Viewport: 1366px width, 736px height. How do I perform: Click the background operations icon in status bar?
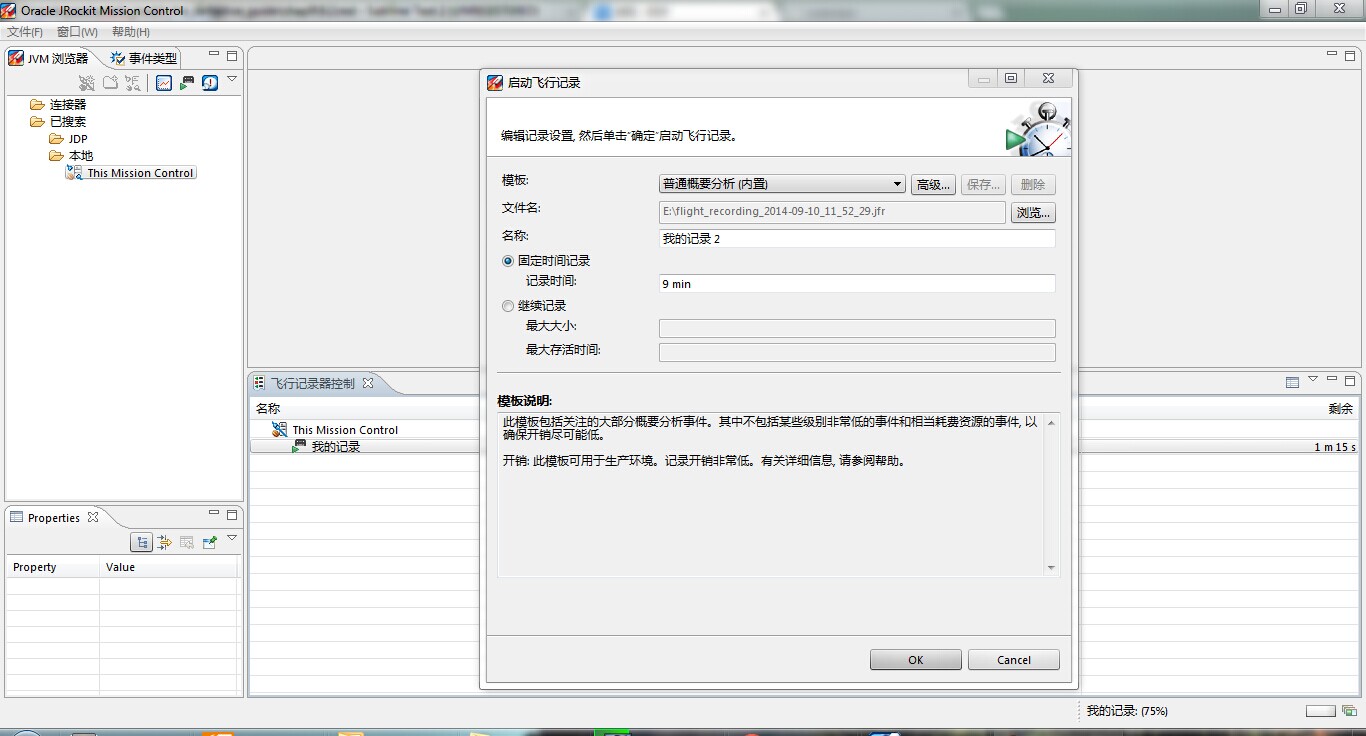click(1349, 711)
